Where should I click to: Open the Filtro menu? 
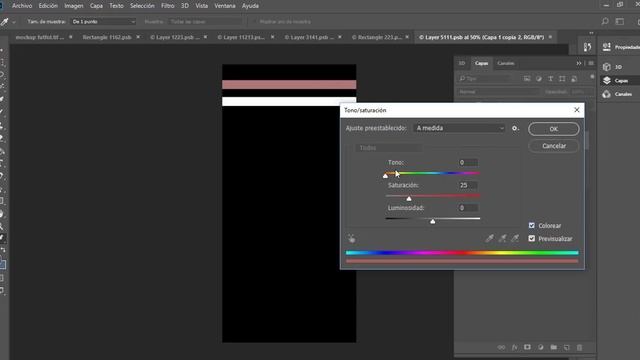click(x=167, y=6)
